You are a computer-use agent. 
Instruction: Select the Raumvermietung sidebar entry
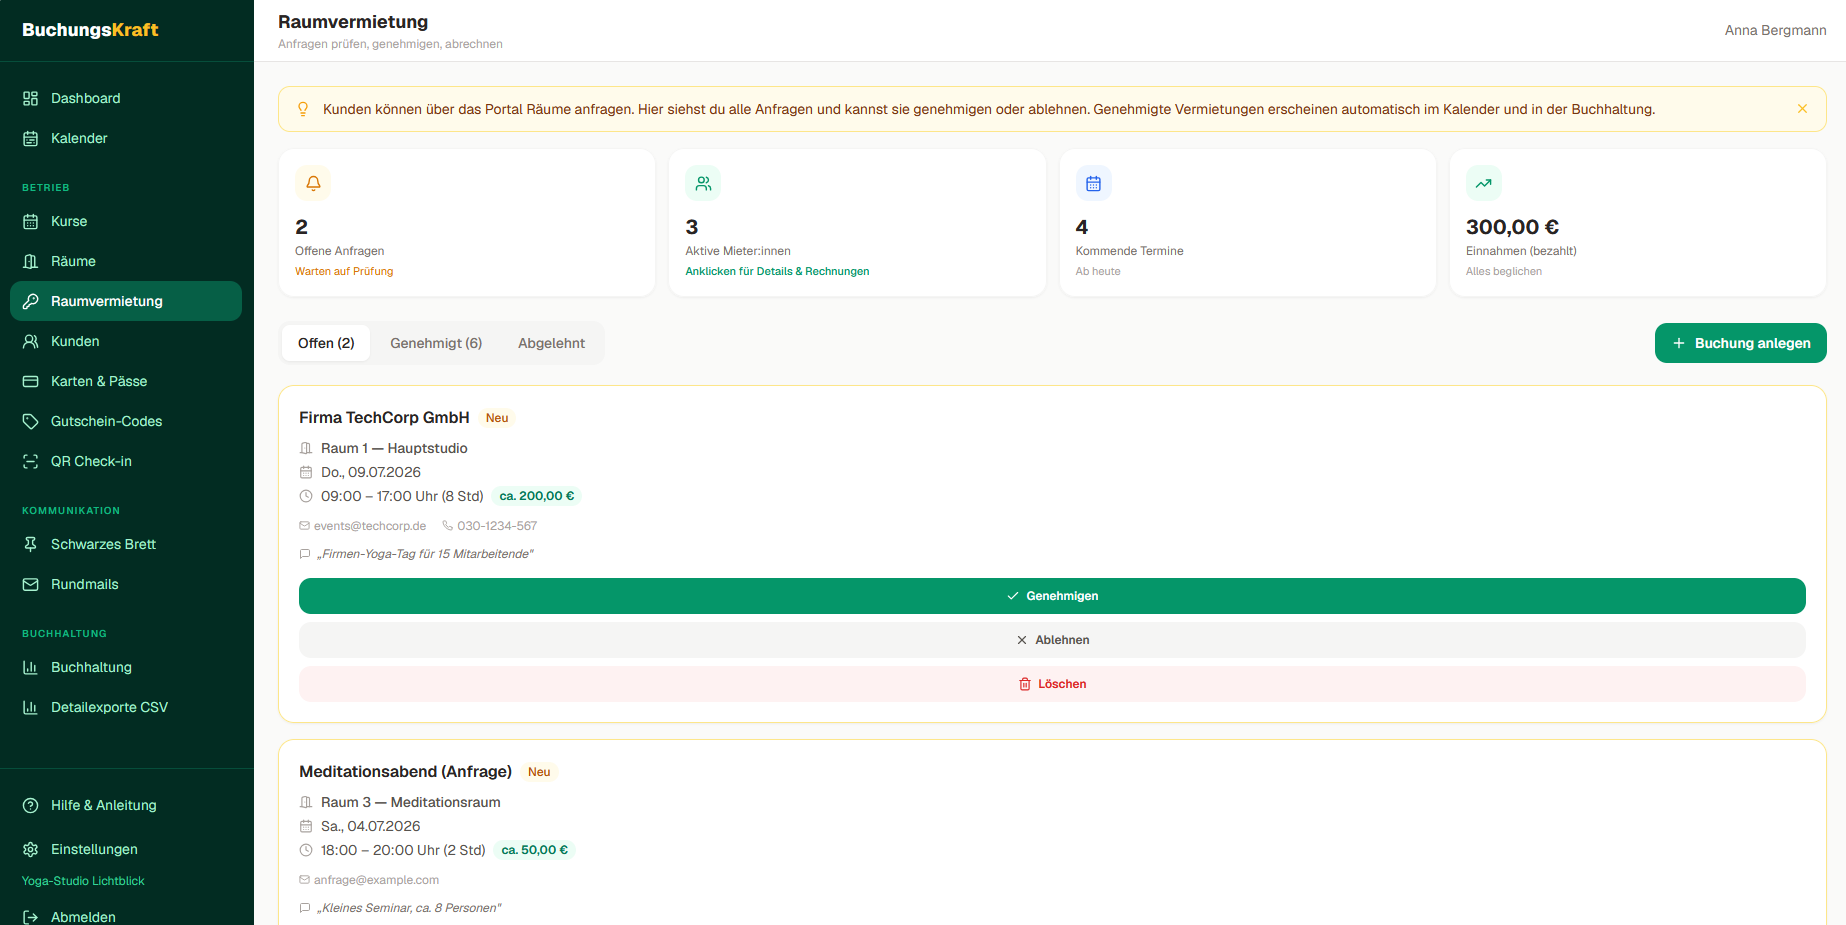(126, 301)
